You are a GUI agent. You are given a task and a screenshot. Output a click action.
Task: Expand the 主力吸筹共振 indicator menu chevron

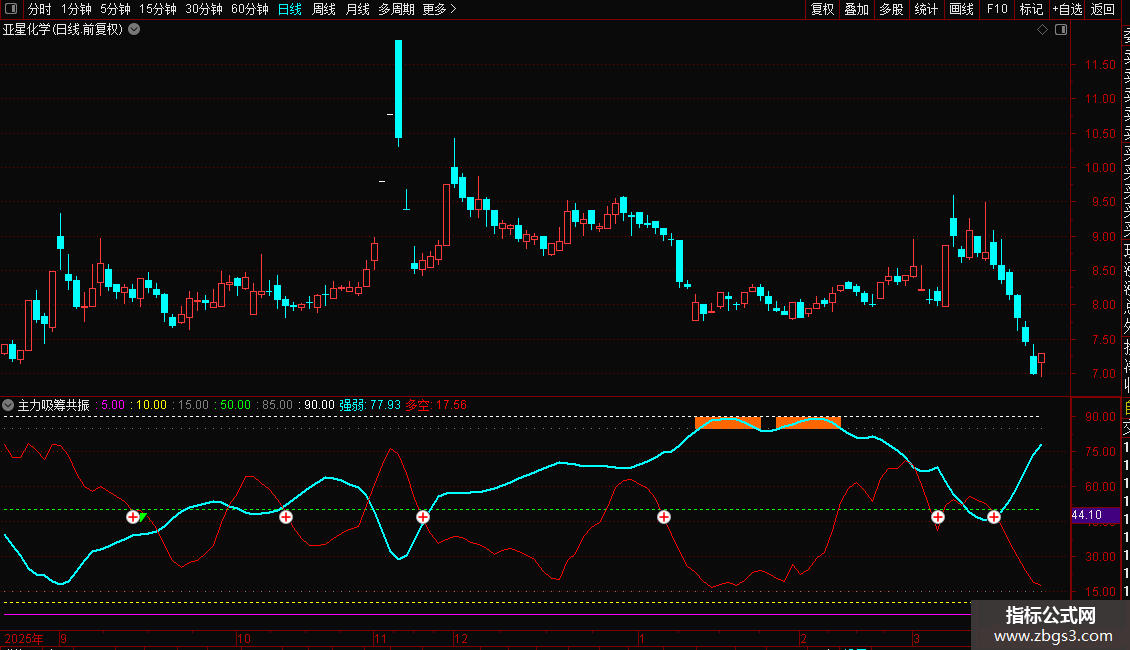click(8, 405)
